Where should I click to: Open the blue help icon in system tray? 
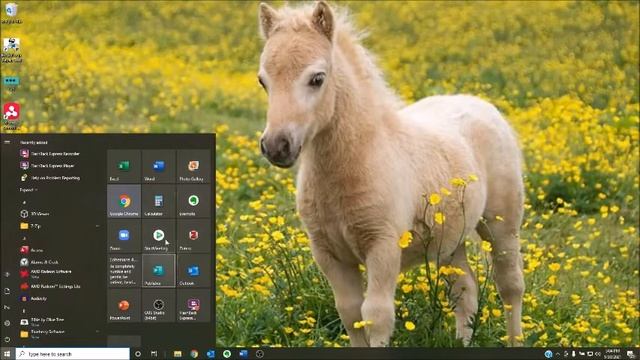pos(549,354)
